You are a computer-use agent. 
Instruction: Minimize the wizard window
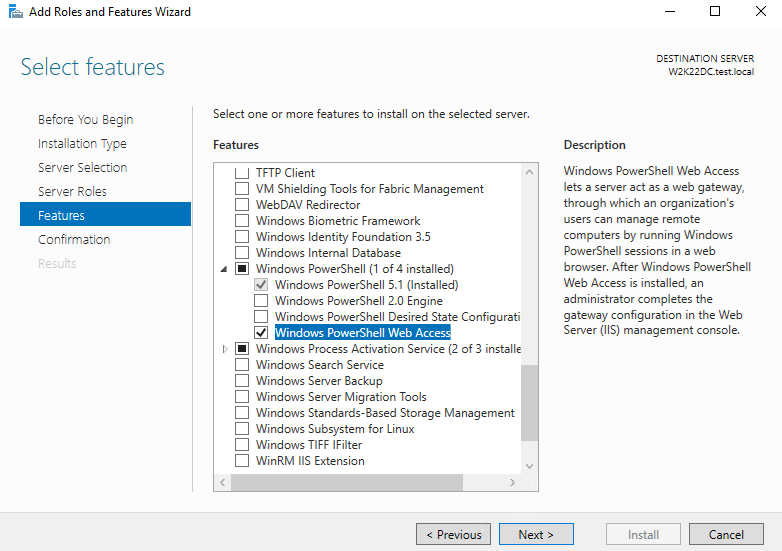click(670, 11)
